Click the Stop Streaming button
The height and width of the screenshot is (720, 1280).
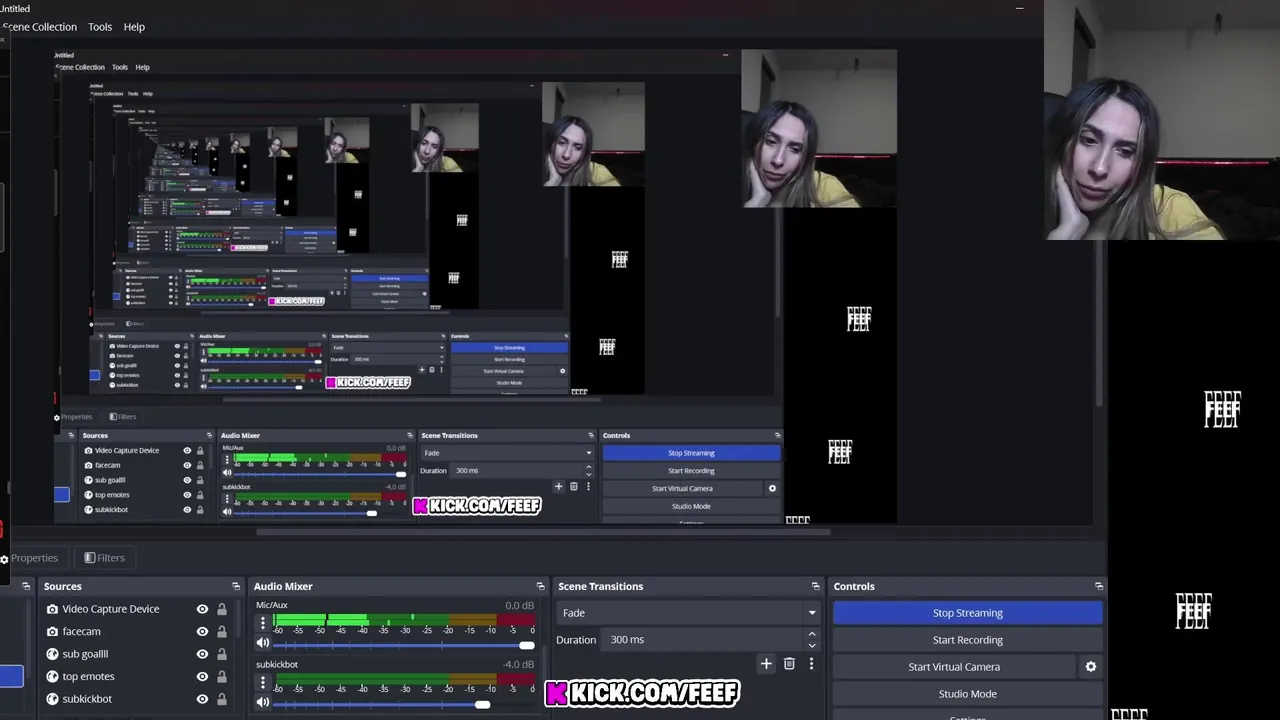click(x=967, y=613)
